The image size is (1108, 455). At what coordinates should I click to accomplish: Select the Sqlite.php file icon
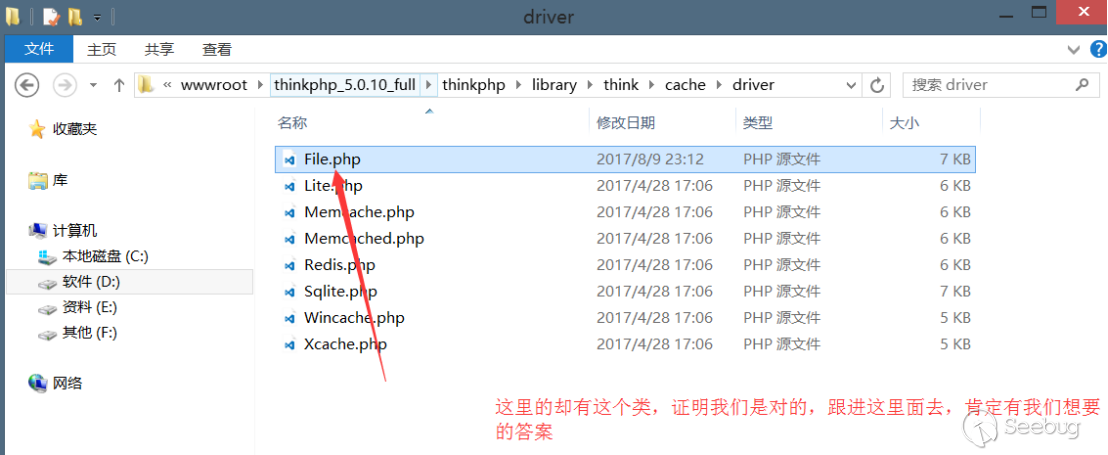coord(289,292)
